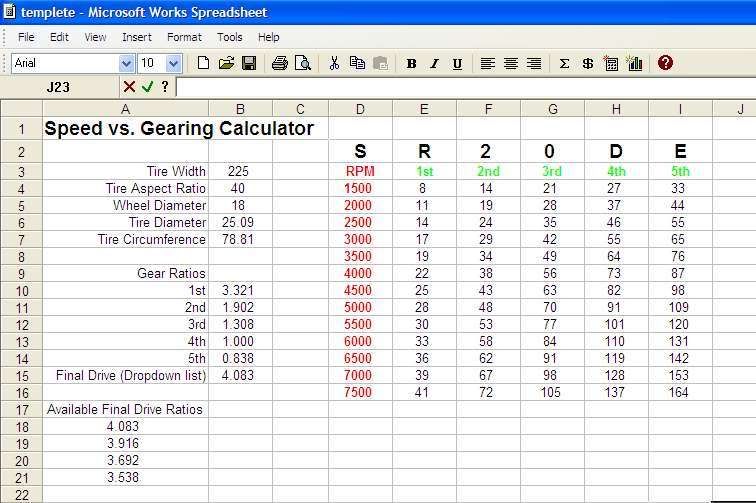Open the File menu
The width and height of the screenshot is (756, 503).
point(26,37)
